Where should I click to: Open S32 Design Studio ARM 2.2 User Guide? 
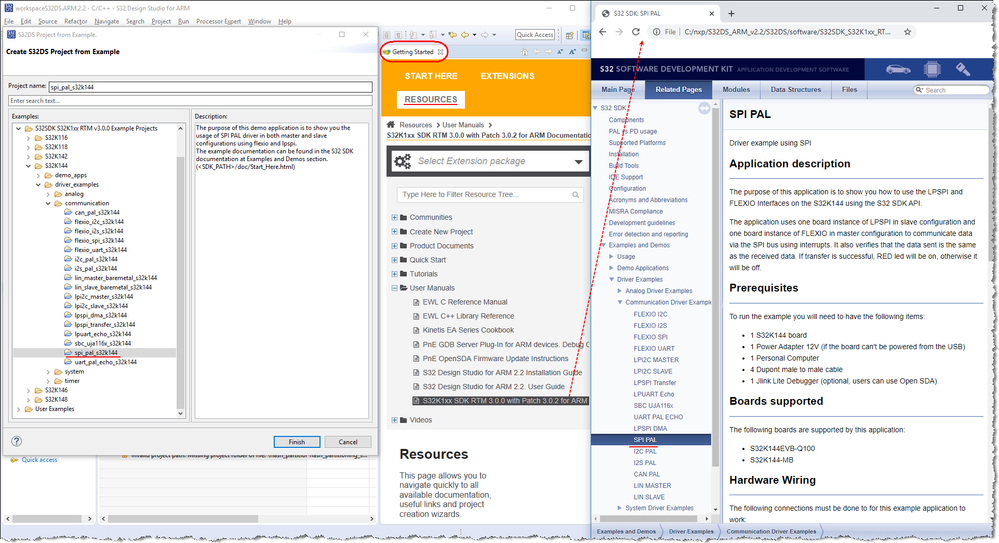[493, 387]
